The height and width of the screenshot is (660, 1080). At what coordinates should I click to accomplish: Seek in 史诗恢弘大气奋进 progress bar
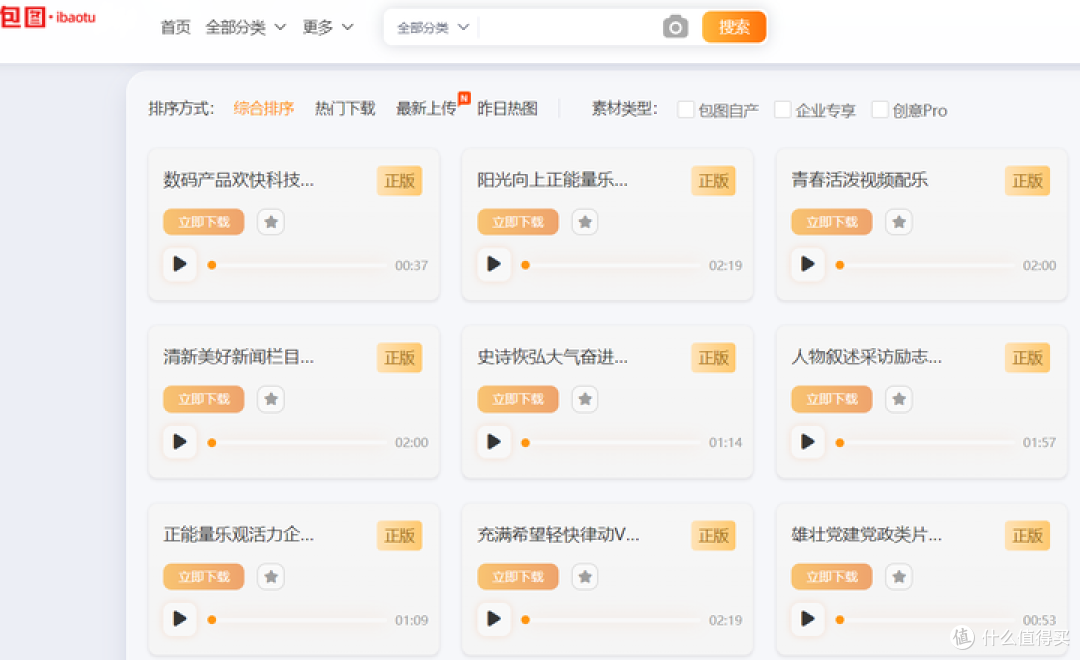[612, 442]
